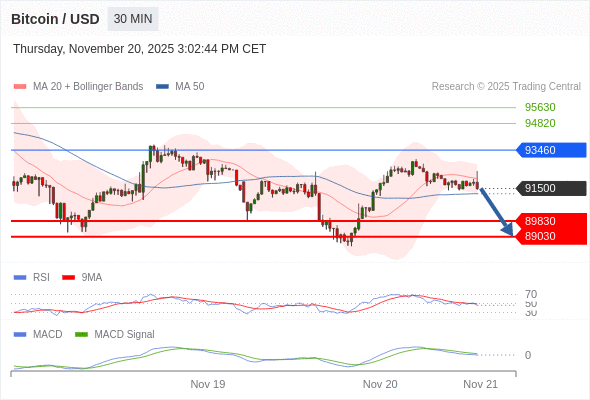Click the red 89030 support price tag
Screen dimensions: 590x400
point(551,236)
